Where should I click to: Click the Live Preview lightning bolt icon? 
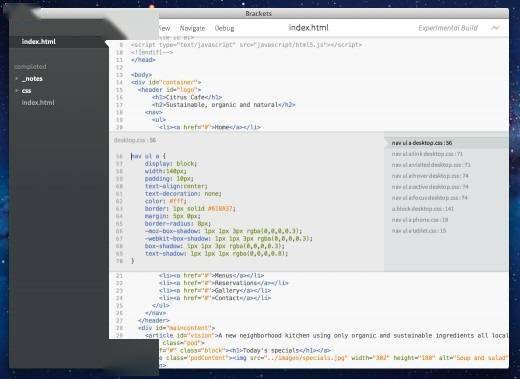(x=495, y=28)
